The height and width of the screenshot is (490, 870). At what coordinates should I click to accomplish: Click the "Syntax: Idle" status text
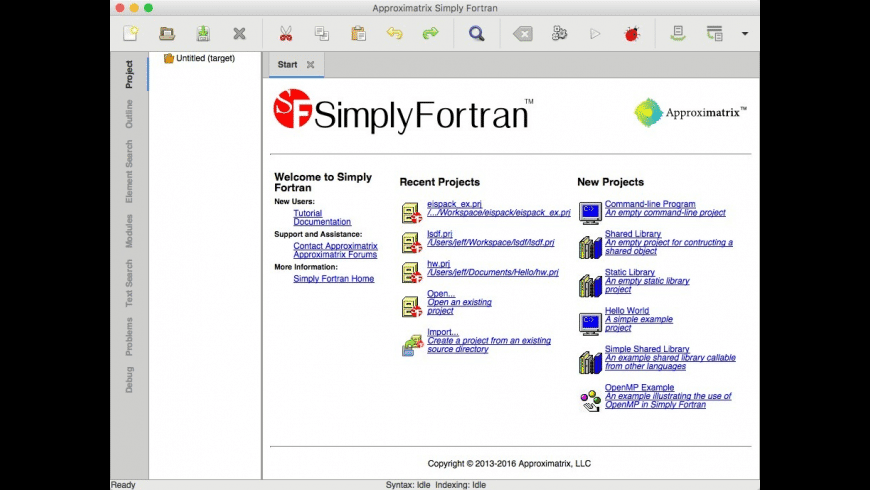408,484
